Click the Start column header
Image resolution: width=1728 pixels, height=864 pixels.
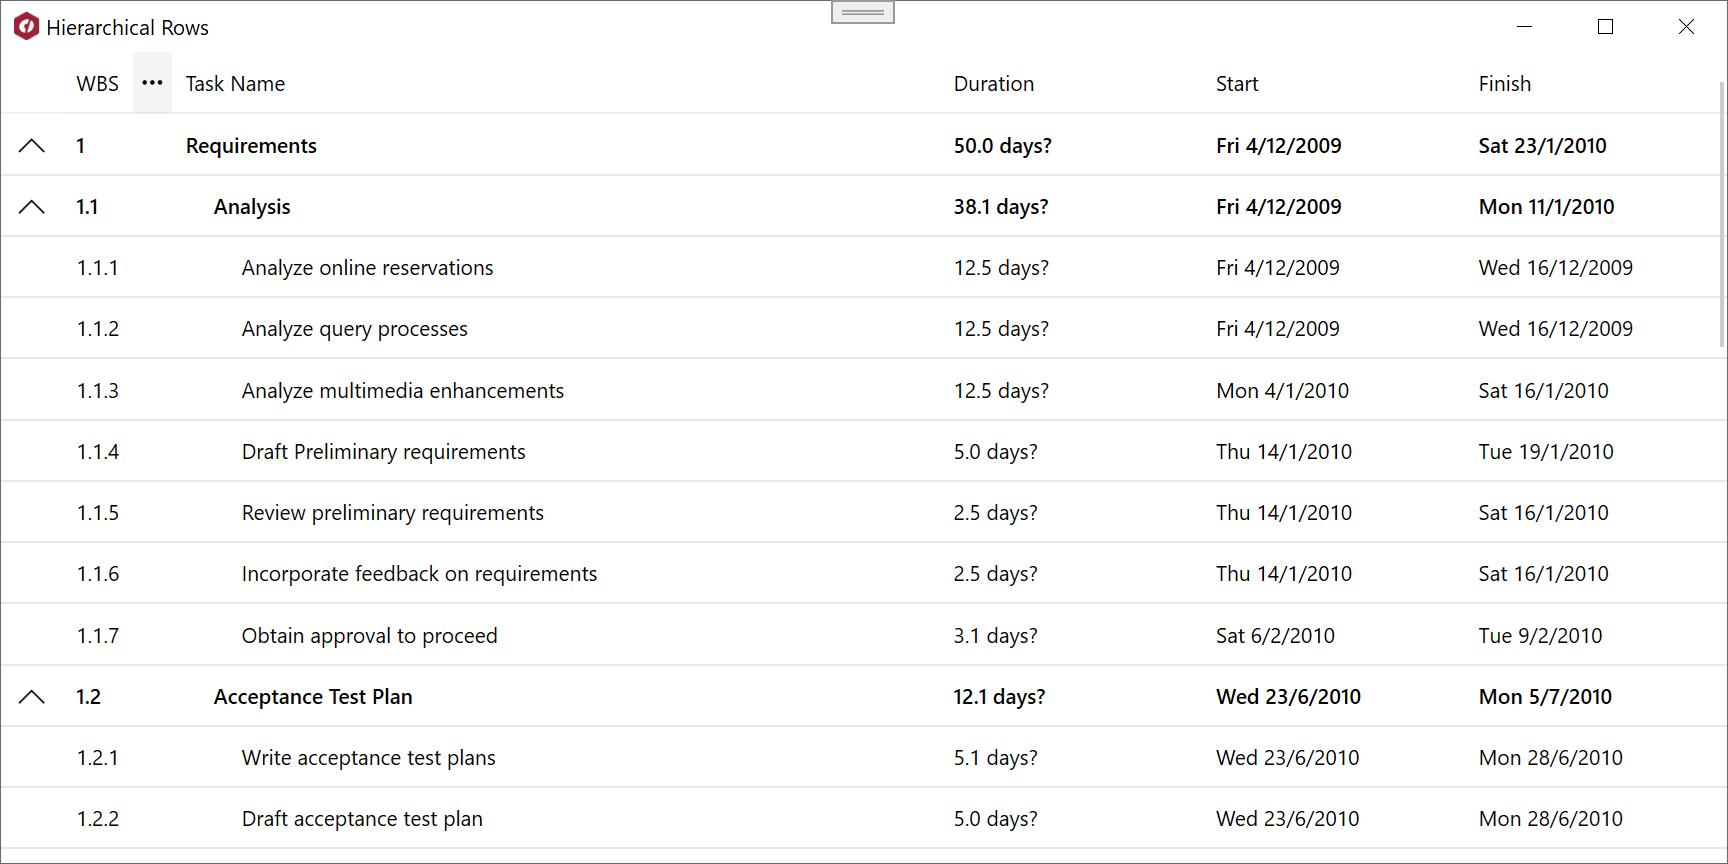click(x=1237, y=84)
